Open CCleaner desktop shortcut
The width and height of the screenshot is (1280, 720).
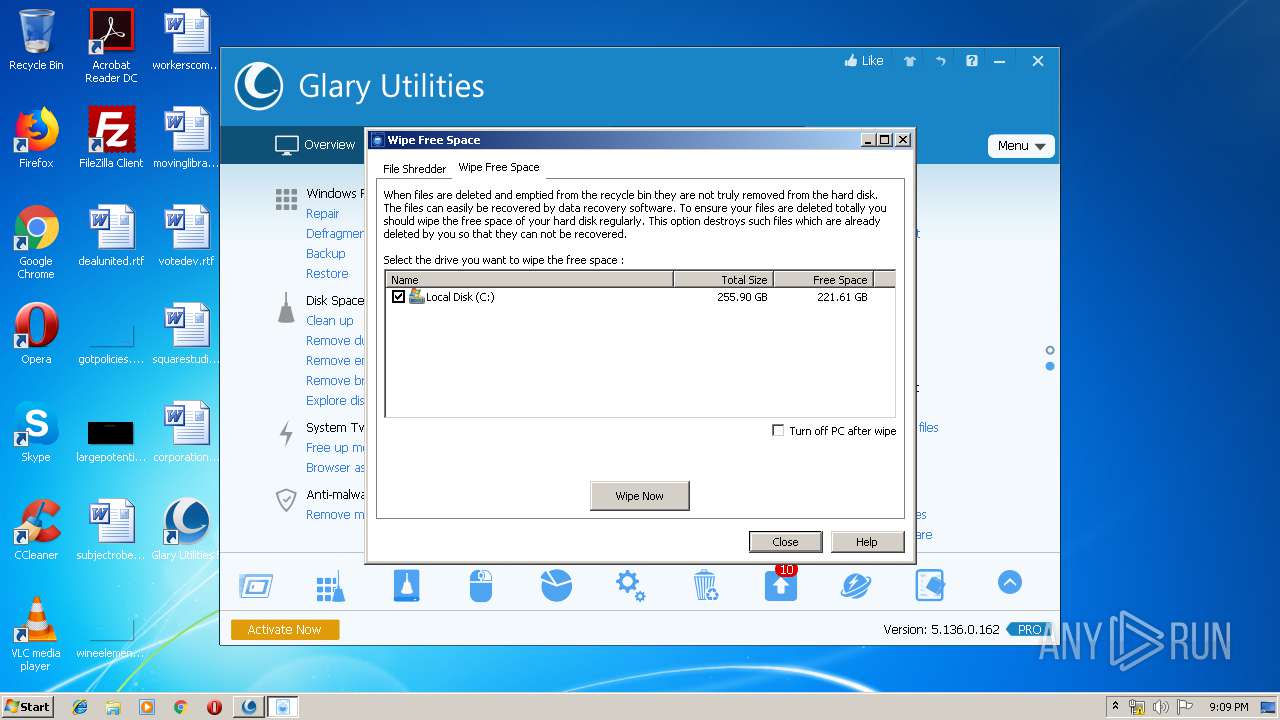click(36, 530)
